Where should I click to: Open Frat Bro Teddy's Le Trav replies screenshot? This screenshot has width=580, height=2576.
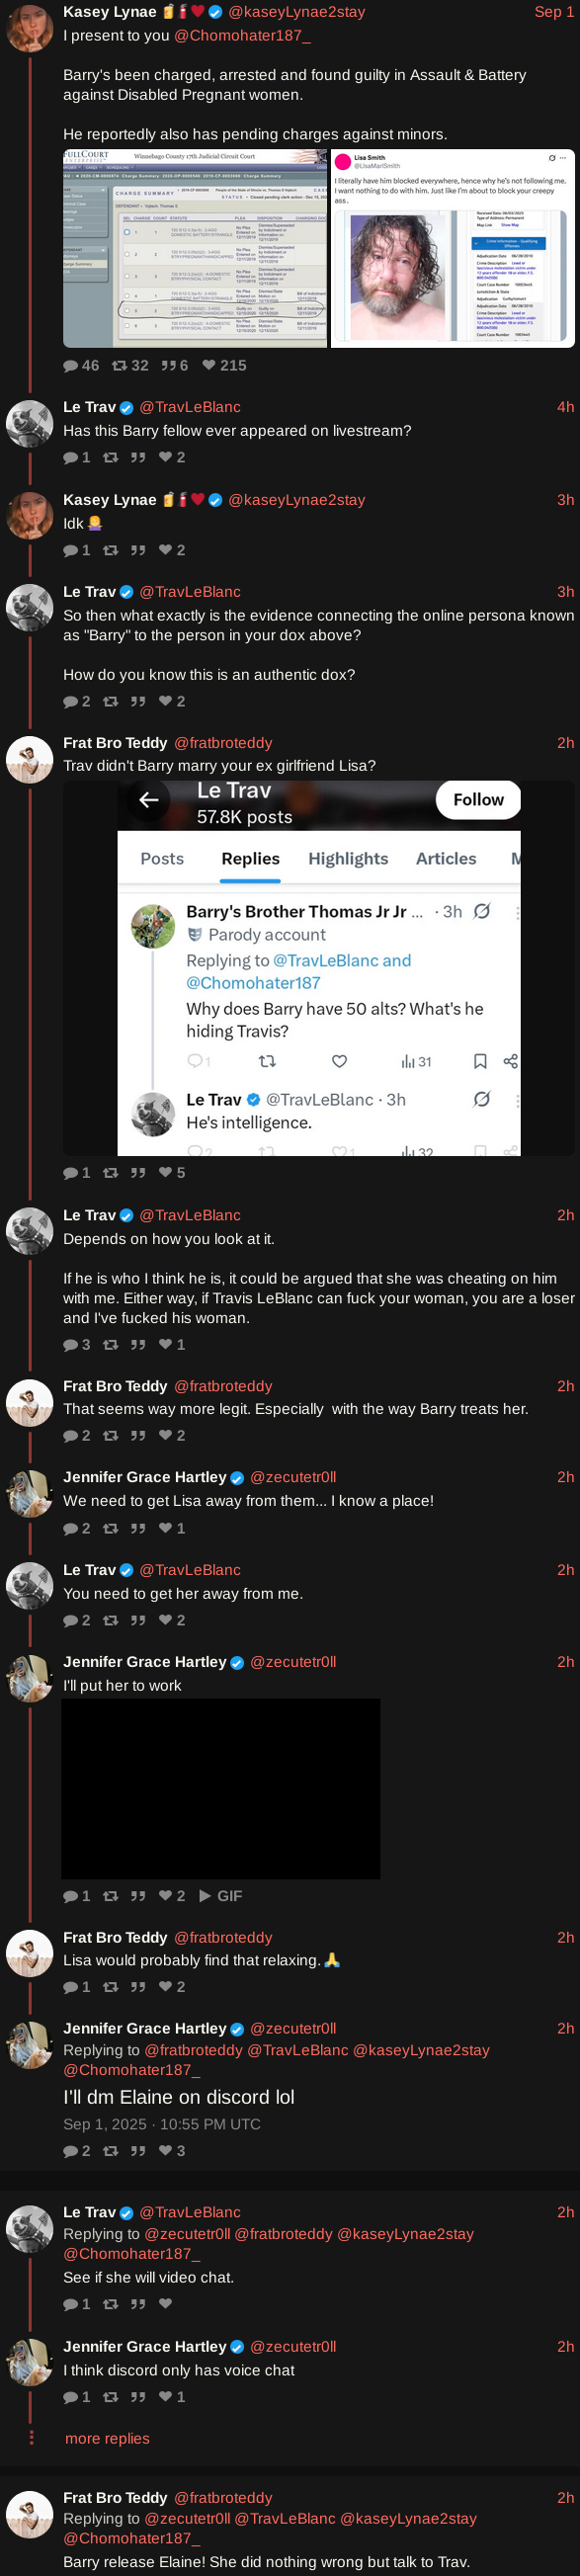click(x=319, y=967)
